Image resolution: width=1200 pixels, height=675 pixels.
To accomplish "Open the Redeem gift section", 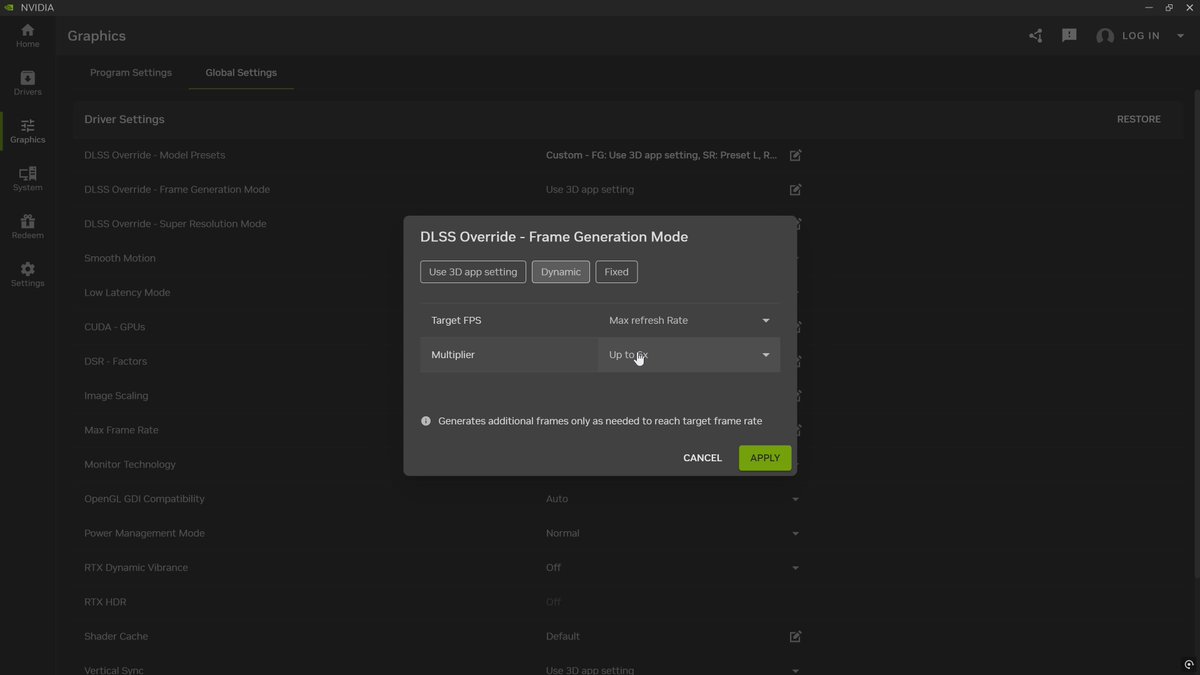I will pyautogui.click(x=27, y=227).
